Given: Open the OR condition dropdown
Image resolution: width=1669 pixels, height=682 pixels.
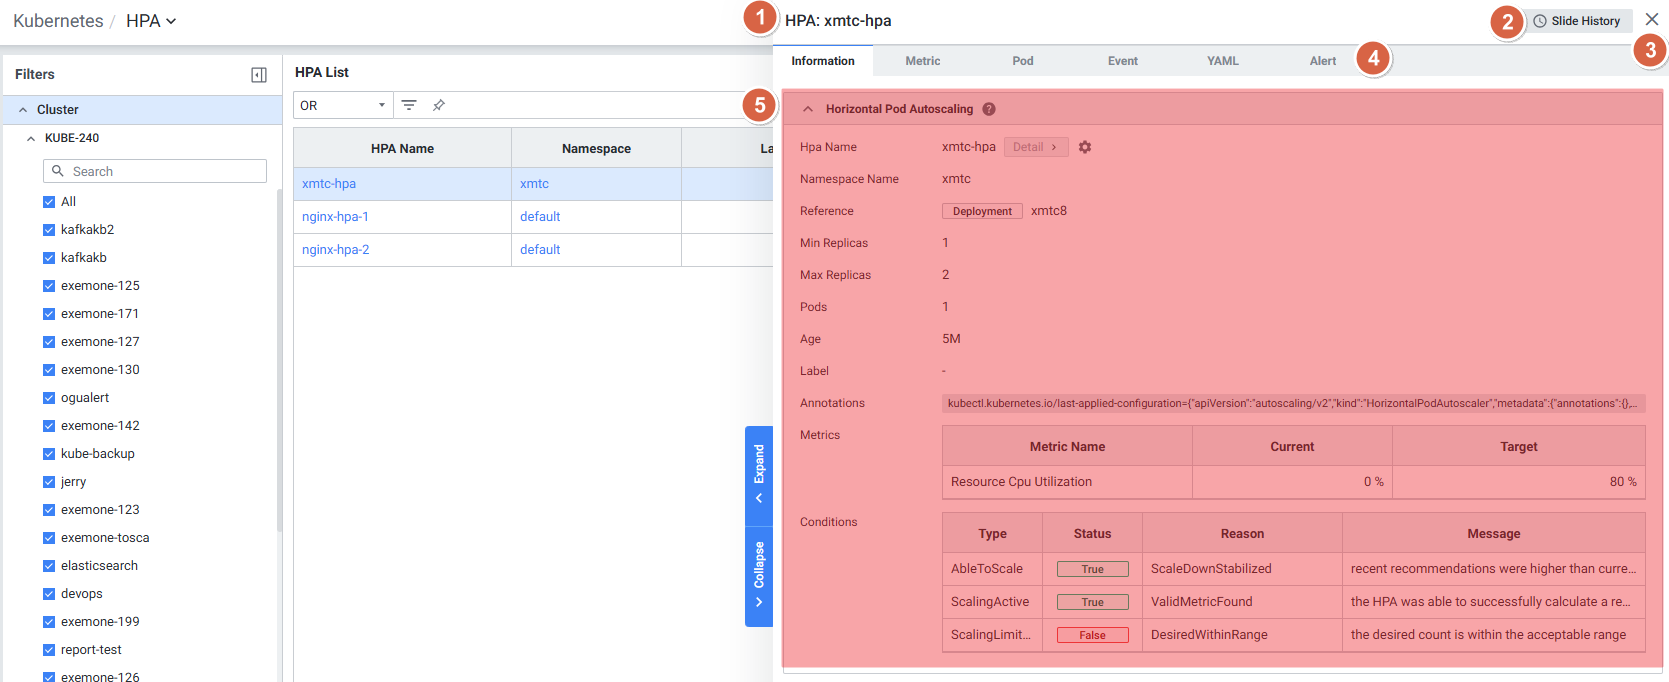Looking at the screenshot, I should tap(343, 105).
